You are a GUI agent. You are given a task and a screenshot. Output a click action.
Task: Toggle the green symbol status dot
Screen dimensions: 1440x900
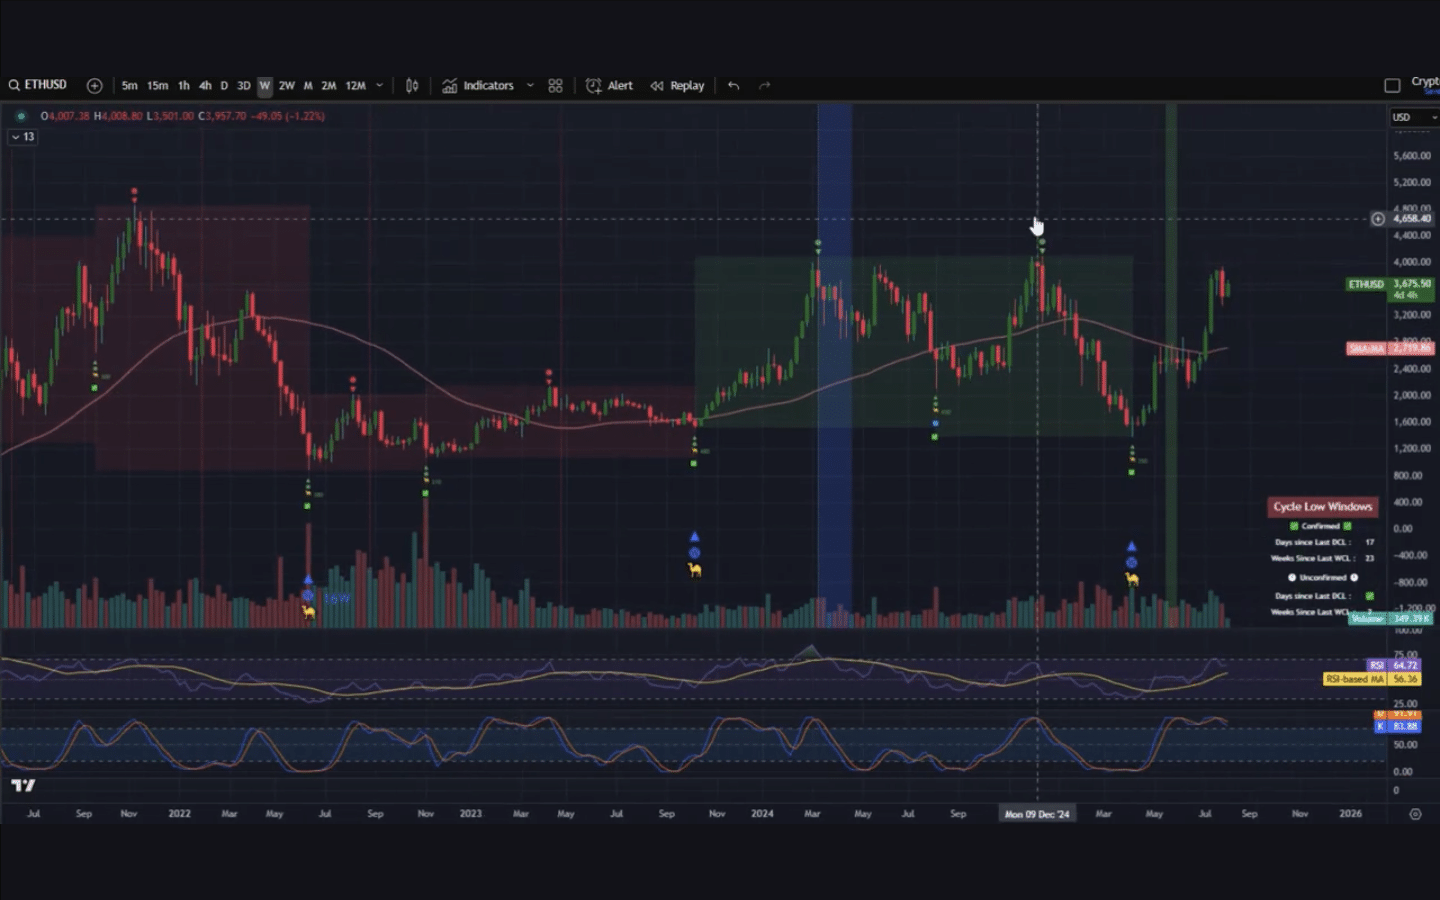21,116
